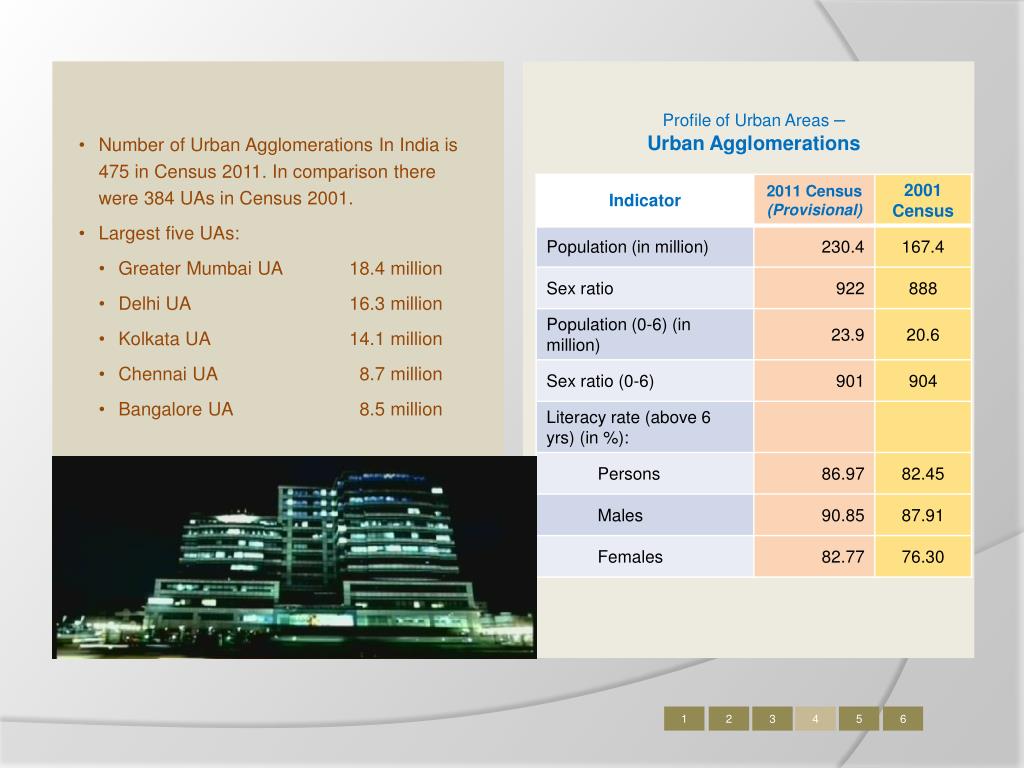Click the Bangalore UA bullet item
Viewport: 1024px width, 768px height.
[175, 408]
